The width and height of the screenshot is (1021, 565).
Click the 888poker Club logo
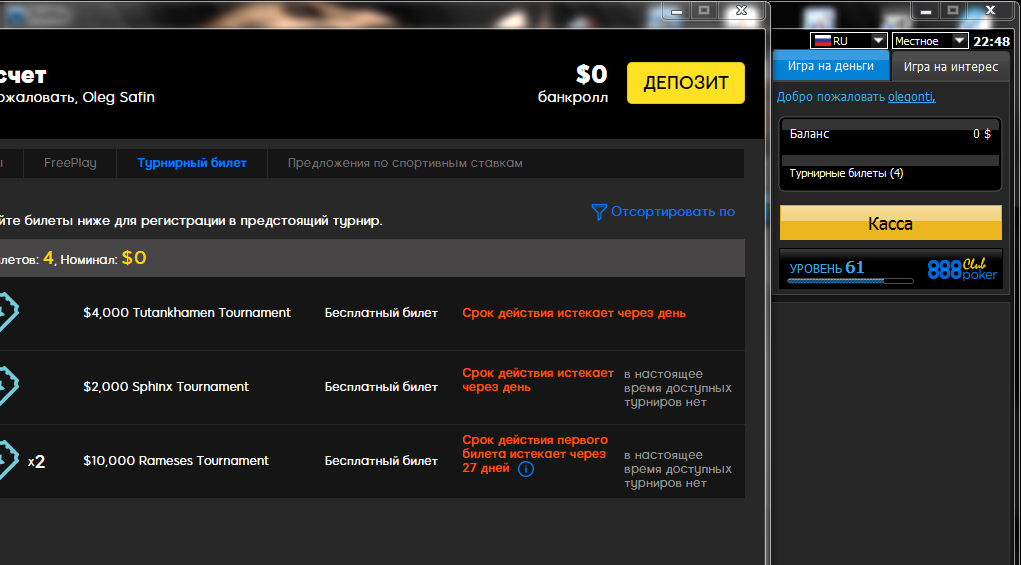click(x=962, y=269)
